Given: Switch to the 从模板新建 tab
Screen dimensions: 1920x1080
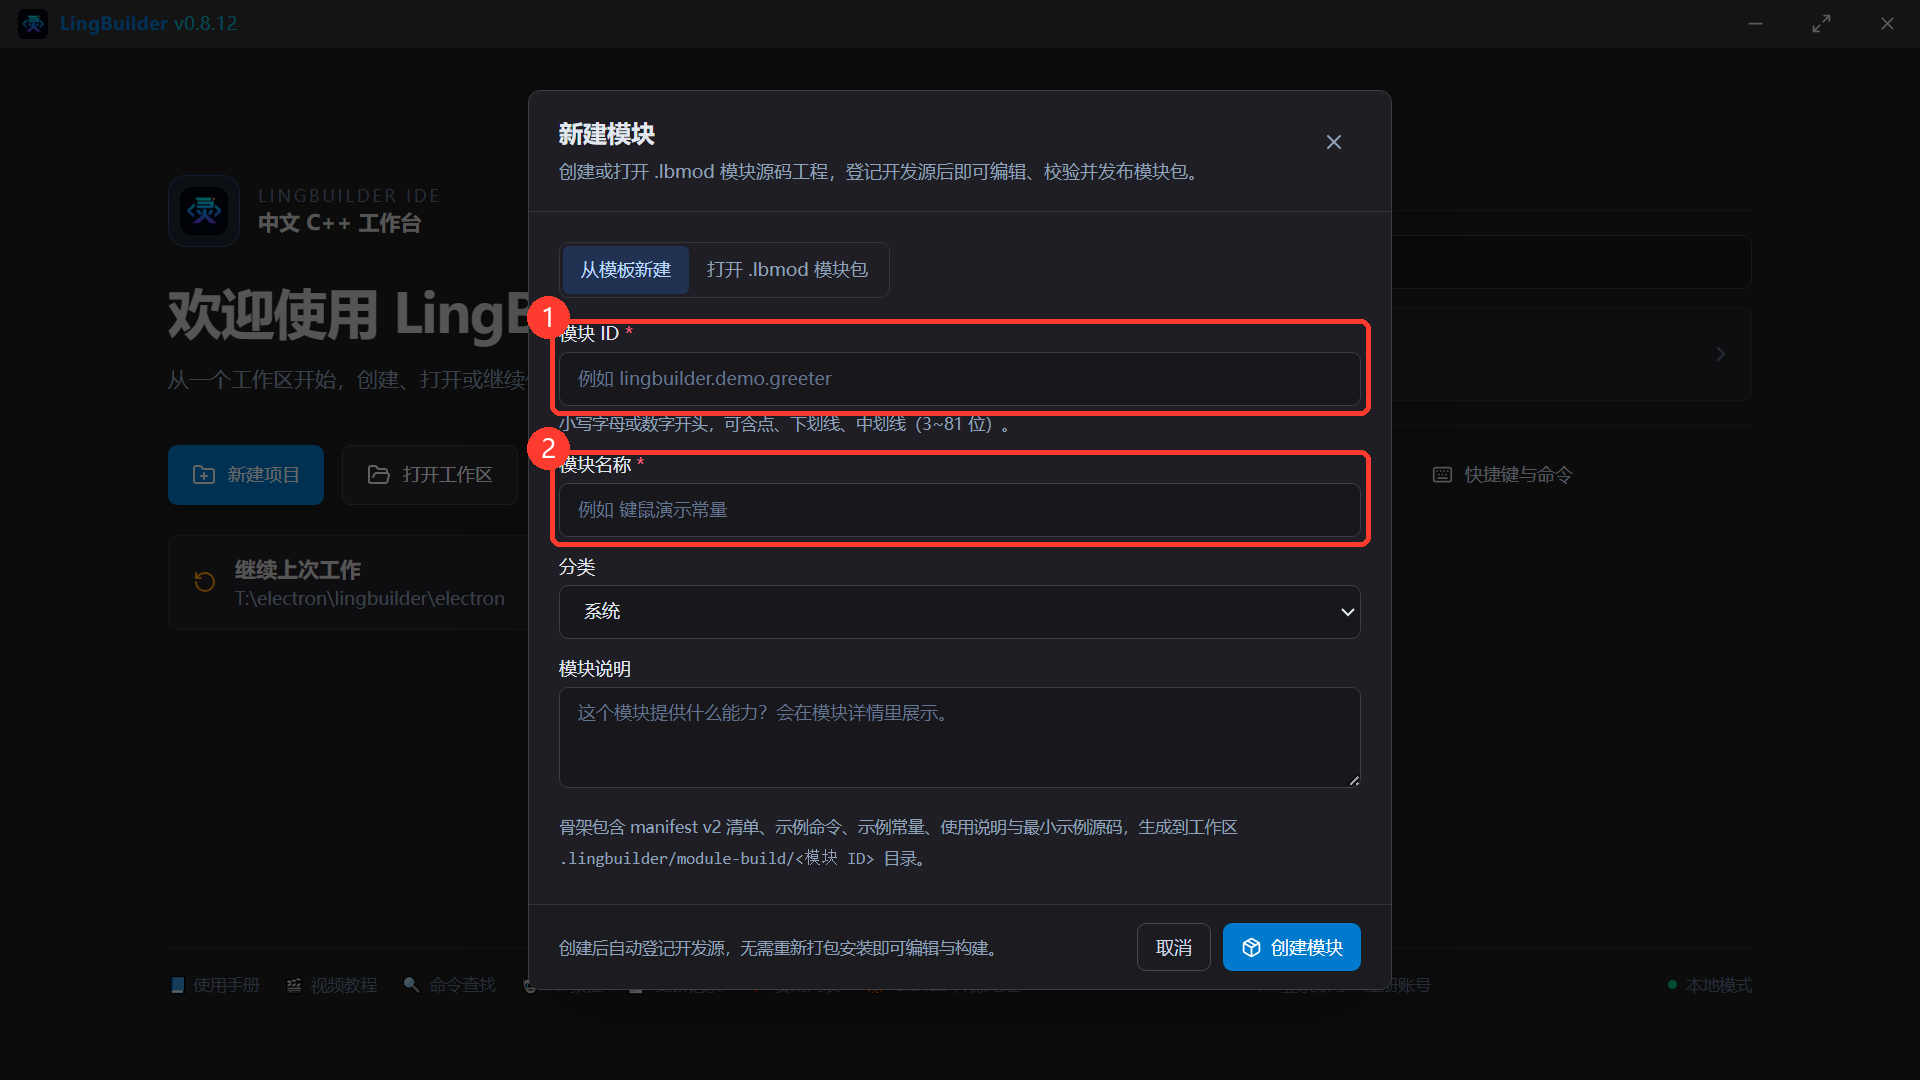Looking at the screenshot, I should 625,270.
